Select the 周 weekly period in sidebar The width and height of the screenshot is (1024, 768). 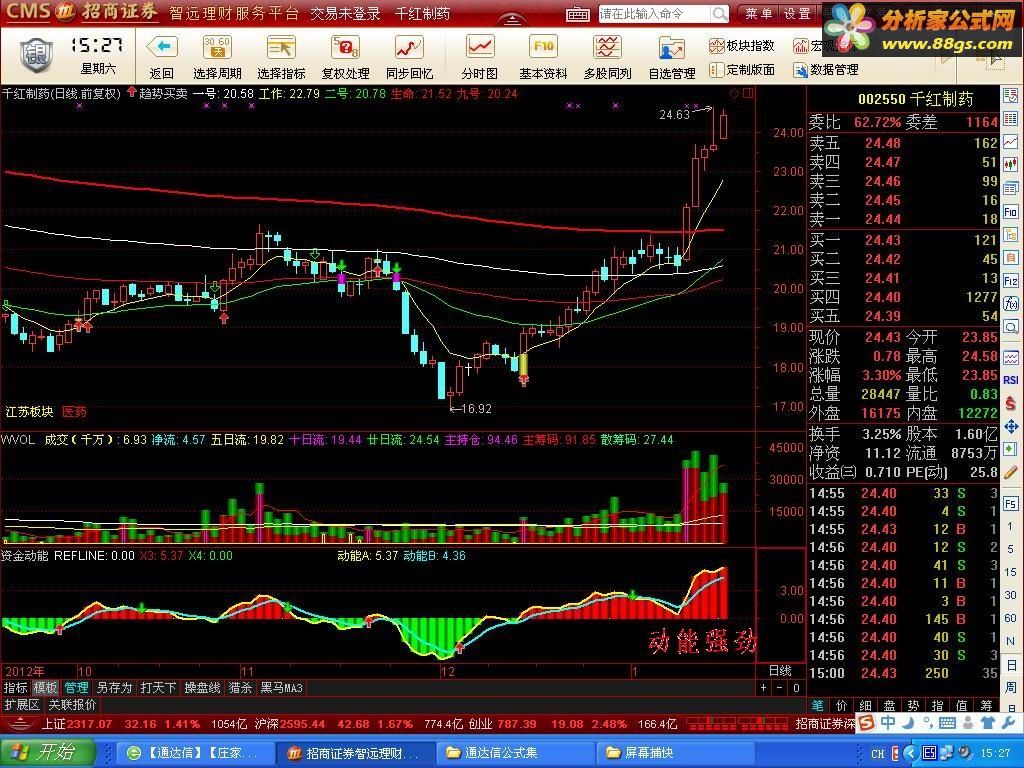pos(1010,686)
